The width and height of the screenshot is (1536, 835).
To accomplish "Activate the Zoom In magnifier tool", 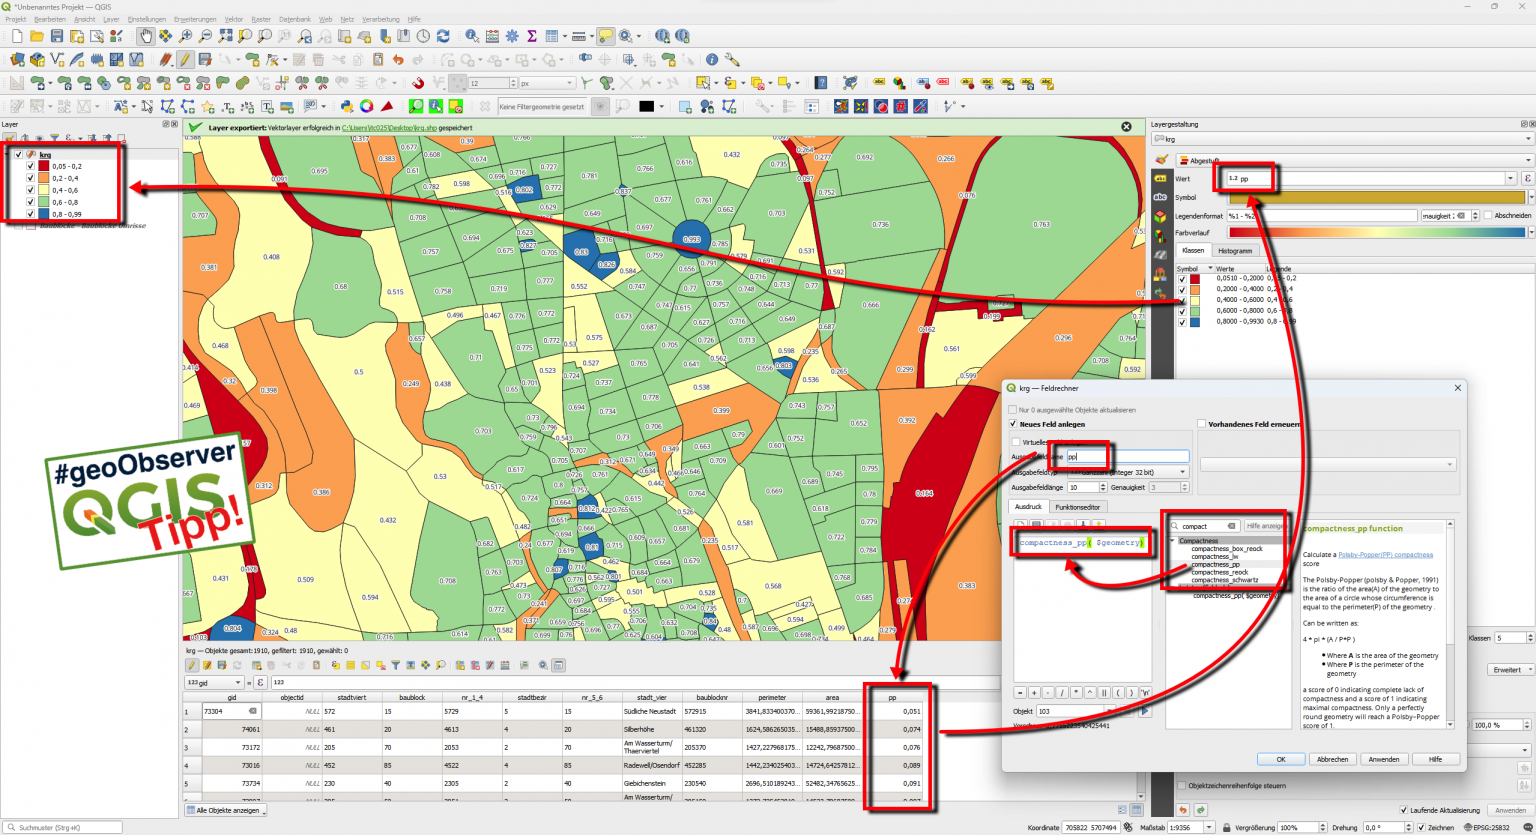I will (185, 35).
